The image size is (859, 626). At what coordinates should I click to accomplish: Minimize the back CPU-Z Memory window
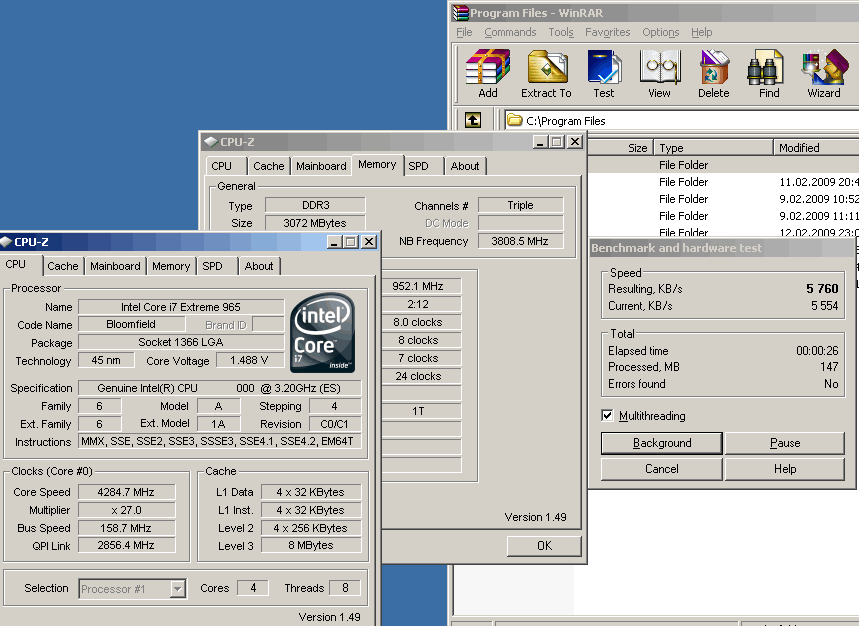point(540,142)
